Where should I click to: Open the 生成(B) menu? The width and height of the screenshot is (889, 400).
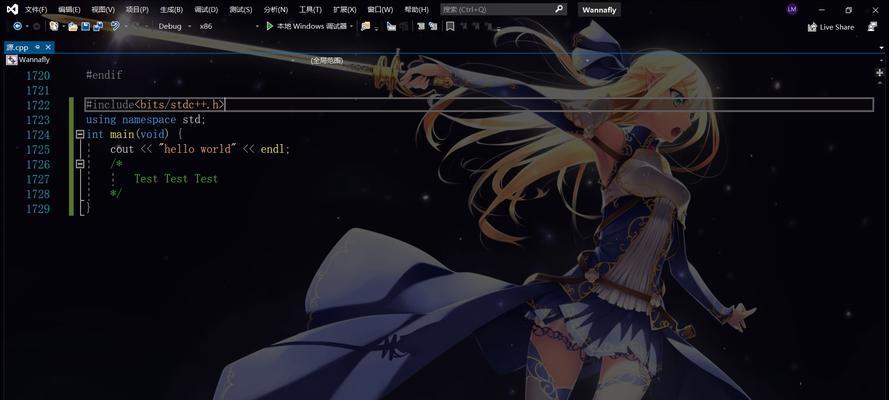click(171, 10)
